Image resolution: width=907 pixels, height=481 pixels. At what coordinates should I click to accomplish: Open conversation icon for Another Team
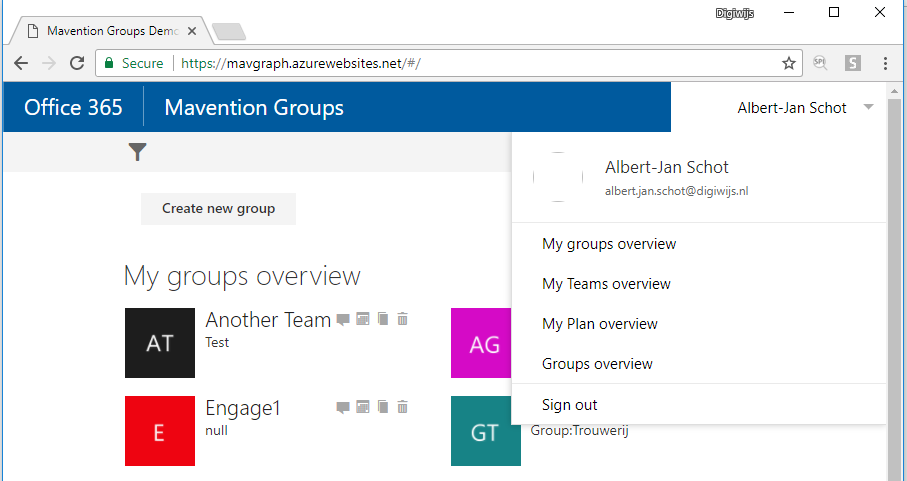tap(343, 319)
